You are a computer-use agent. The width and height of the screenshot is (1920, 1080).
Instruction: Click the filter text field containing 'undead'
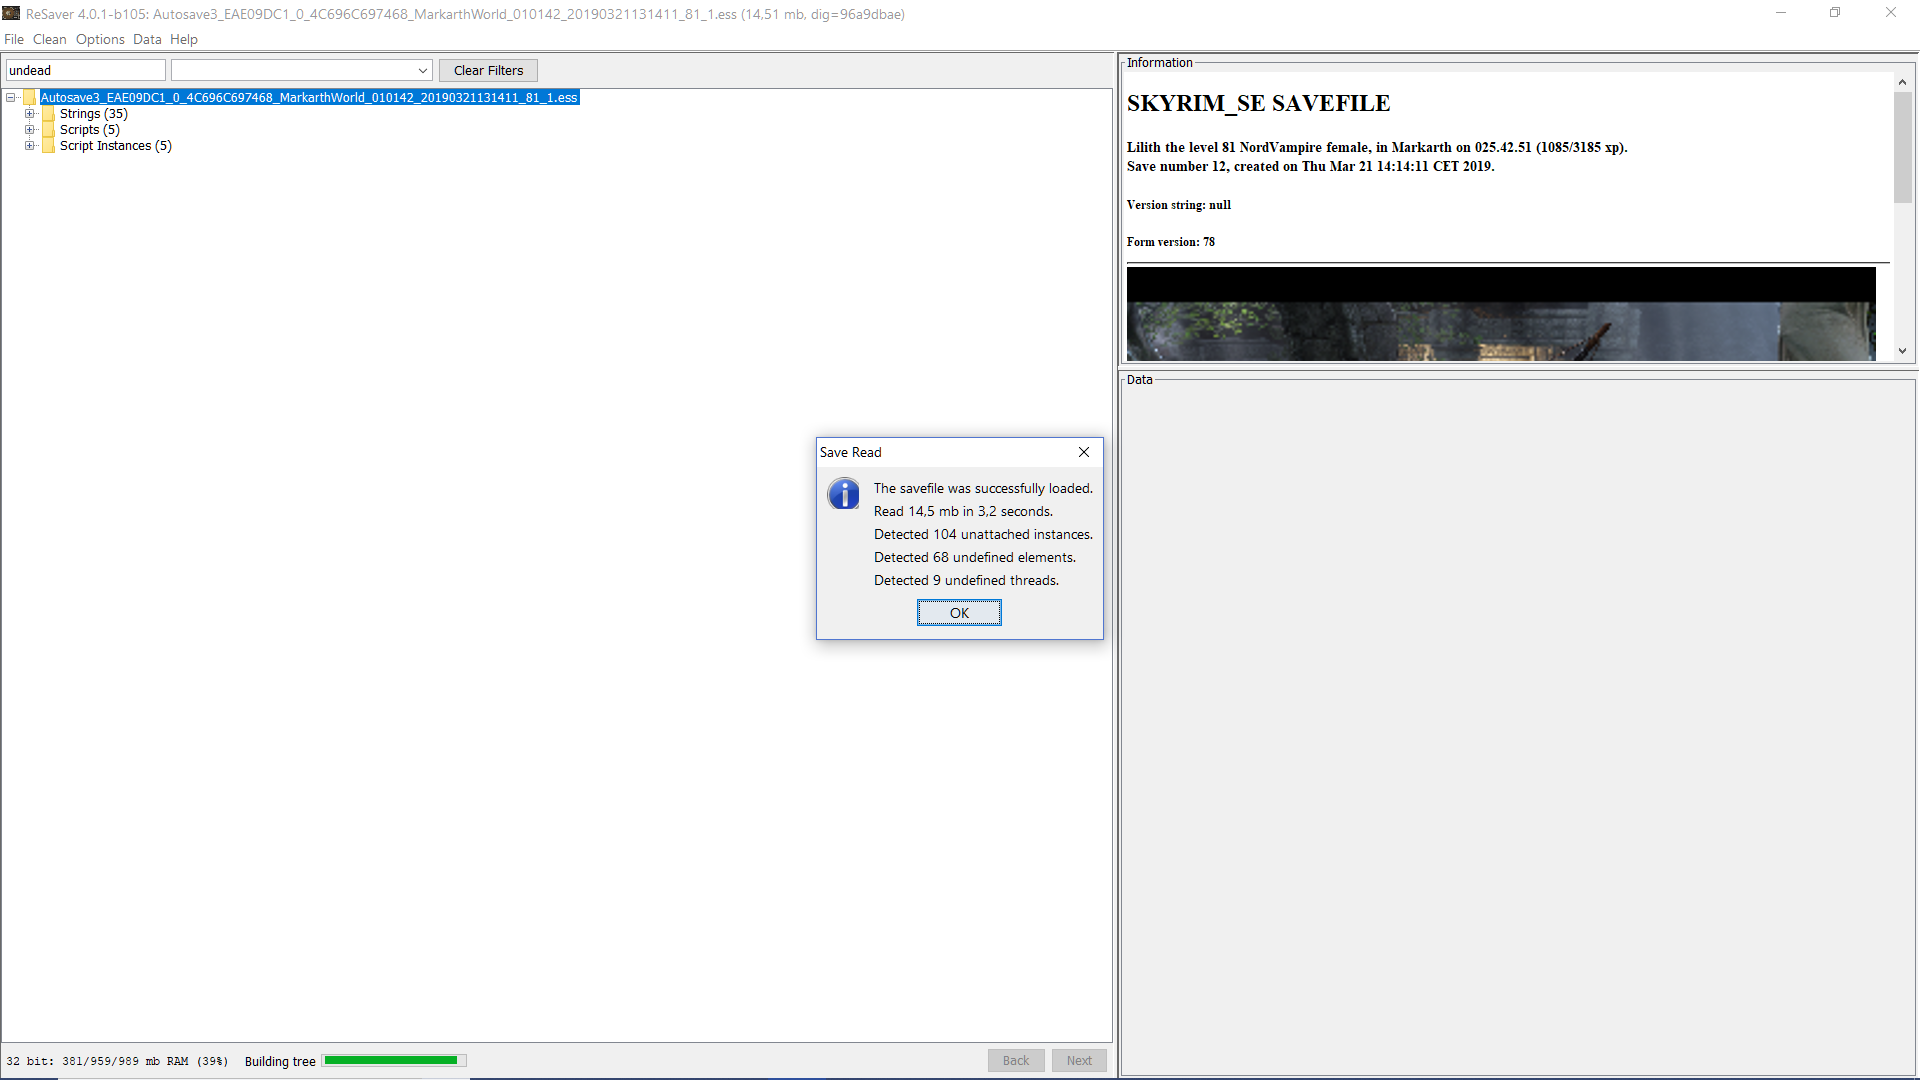pyautogui.click(x=86, y=70)
